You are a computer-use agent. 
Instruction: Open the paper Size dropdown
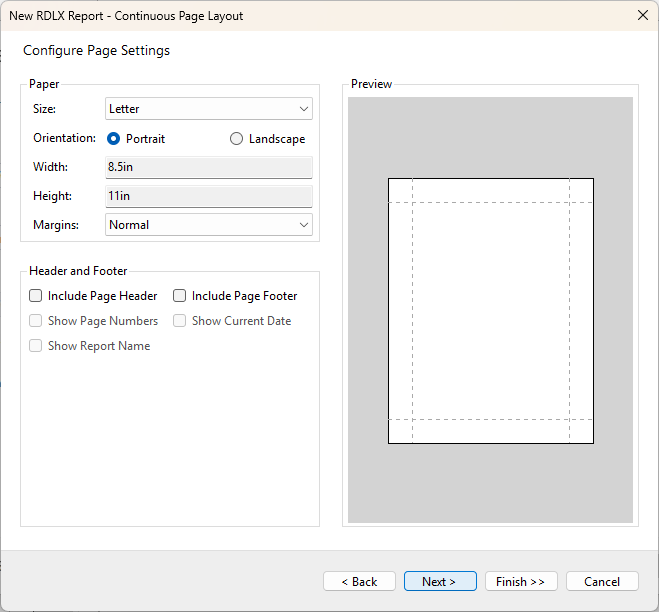pos(208,109)
